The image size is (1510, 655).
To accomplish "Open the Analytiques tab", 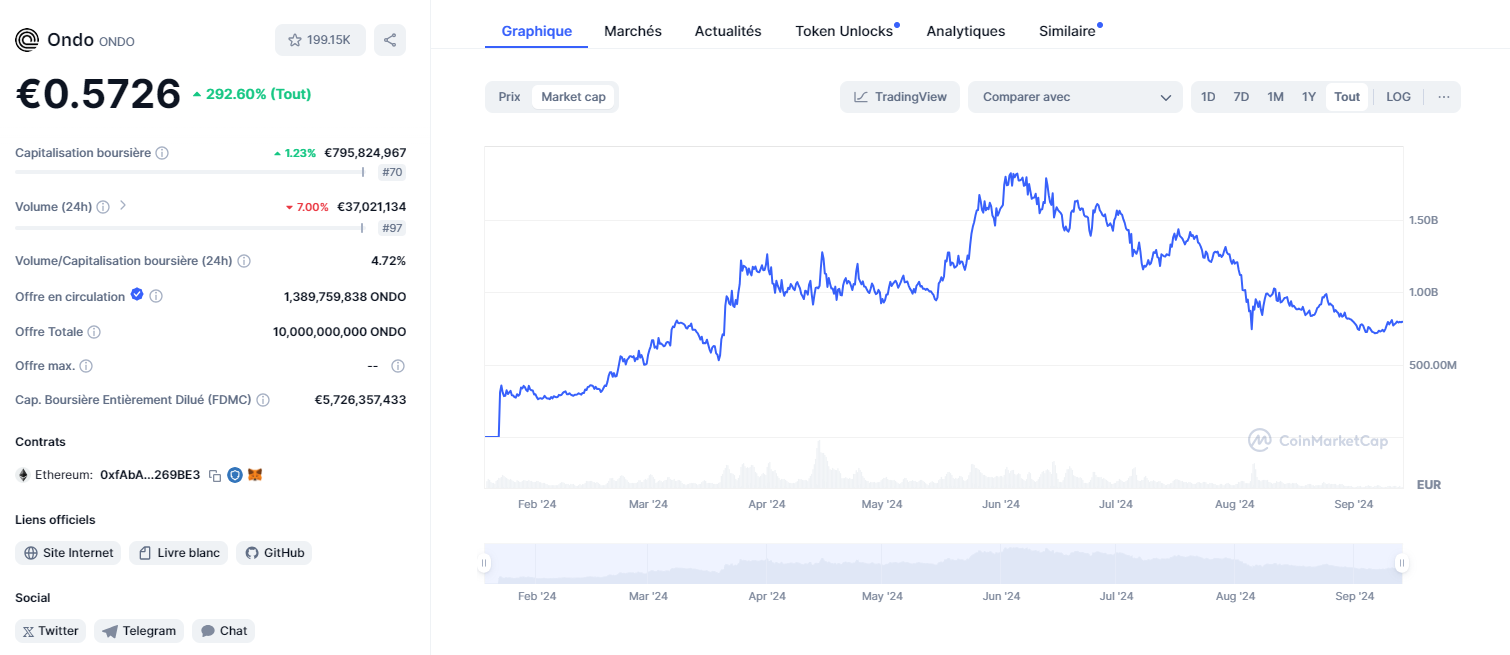I will click(966, 31).
